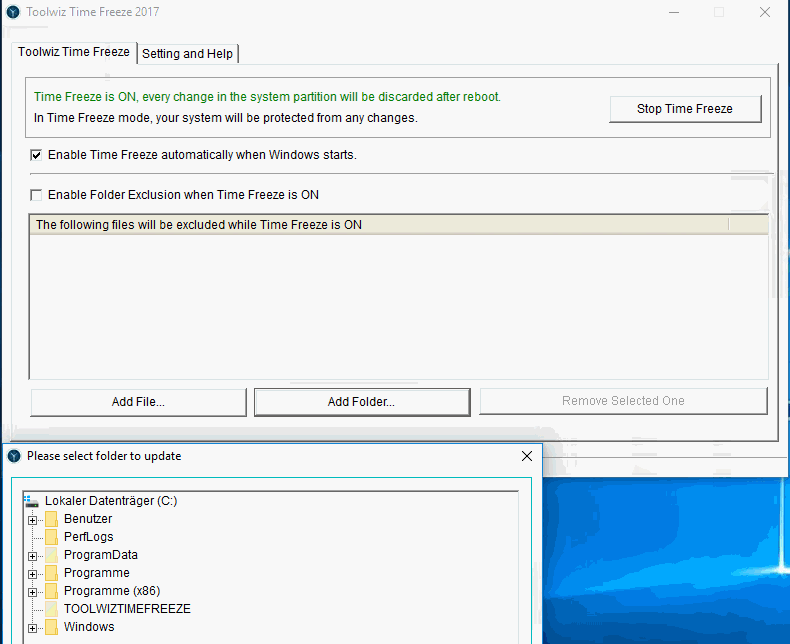The height and width of the screenshot is (644, 790).
Task: Click the ProgramData folder icon
Action: pyautogui.click(x=51, y=555)
